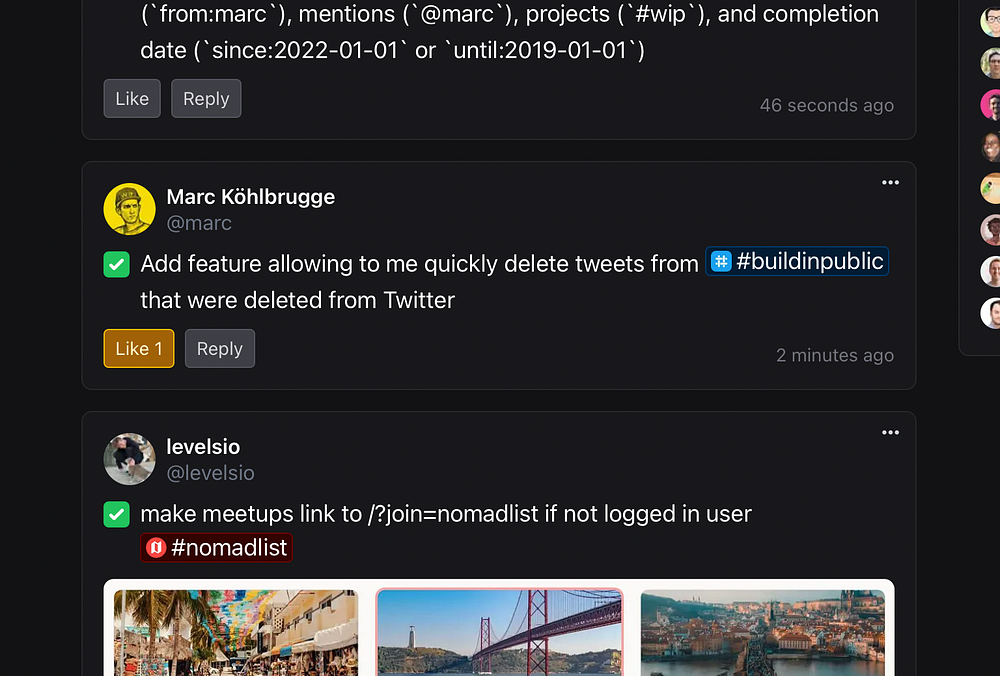Open the pink-background avatar in sidebar
This screenshot has width=1000, height=676.
pos(991,105)
